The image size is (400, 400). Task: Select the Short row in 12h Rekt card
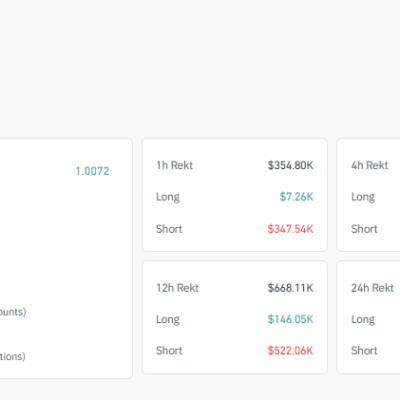click(x=235, y=350)
